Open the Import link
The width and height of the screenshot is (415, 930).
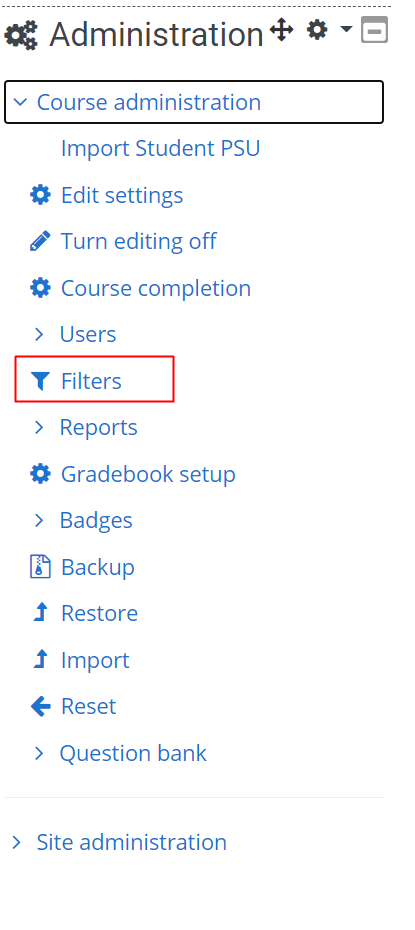pos(95,660)
